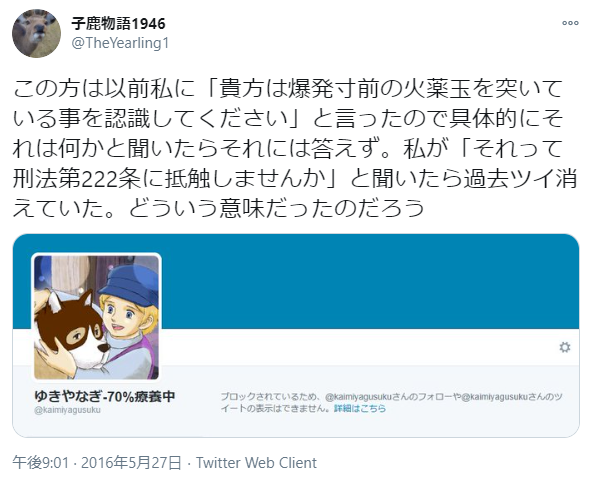Image resolution: width=593 pixels, height=485 pixels.
Task: Click the deer profile avatar
Action: (x=36, y=33)
